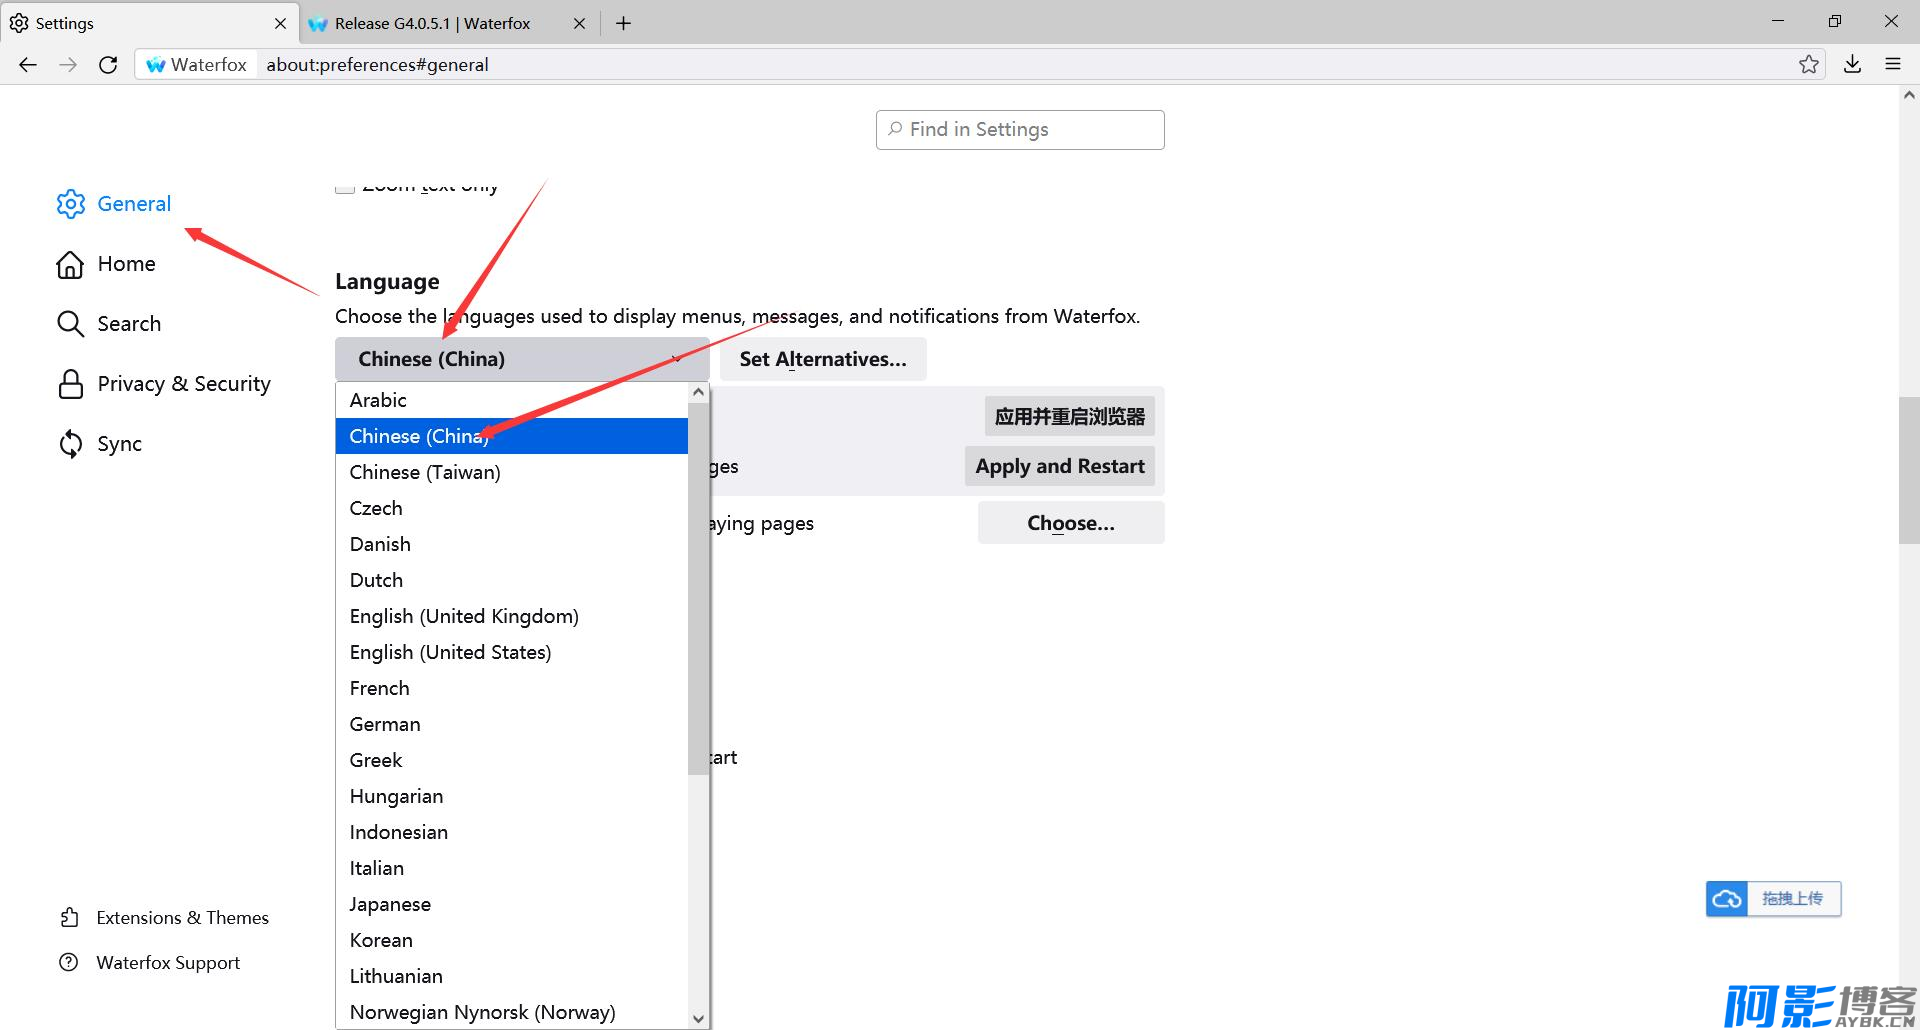The image size is (1920, 1030).
Task: Click the language list scrollbar thumb
Action: pyautogui.click(x=699, y=589)
